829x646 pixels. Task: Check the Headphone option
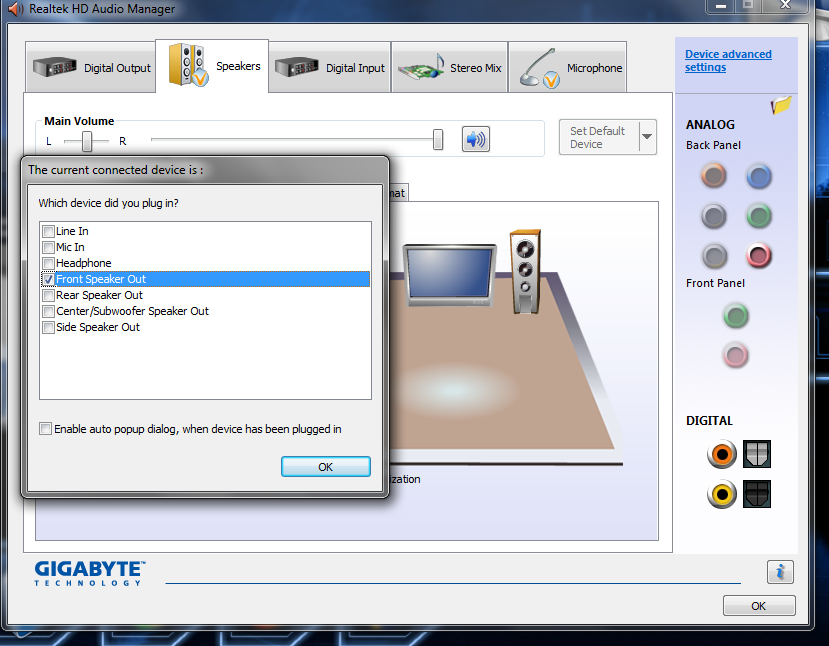point(49,263)
